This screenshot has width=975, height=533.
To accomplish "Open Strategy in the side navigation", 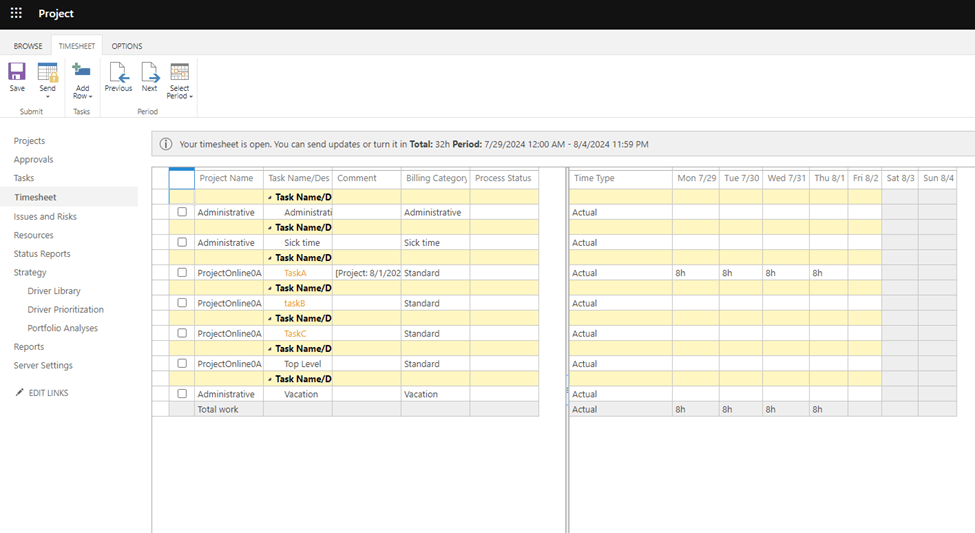I will [30, 272].
